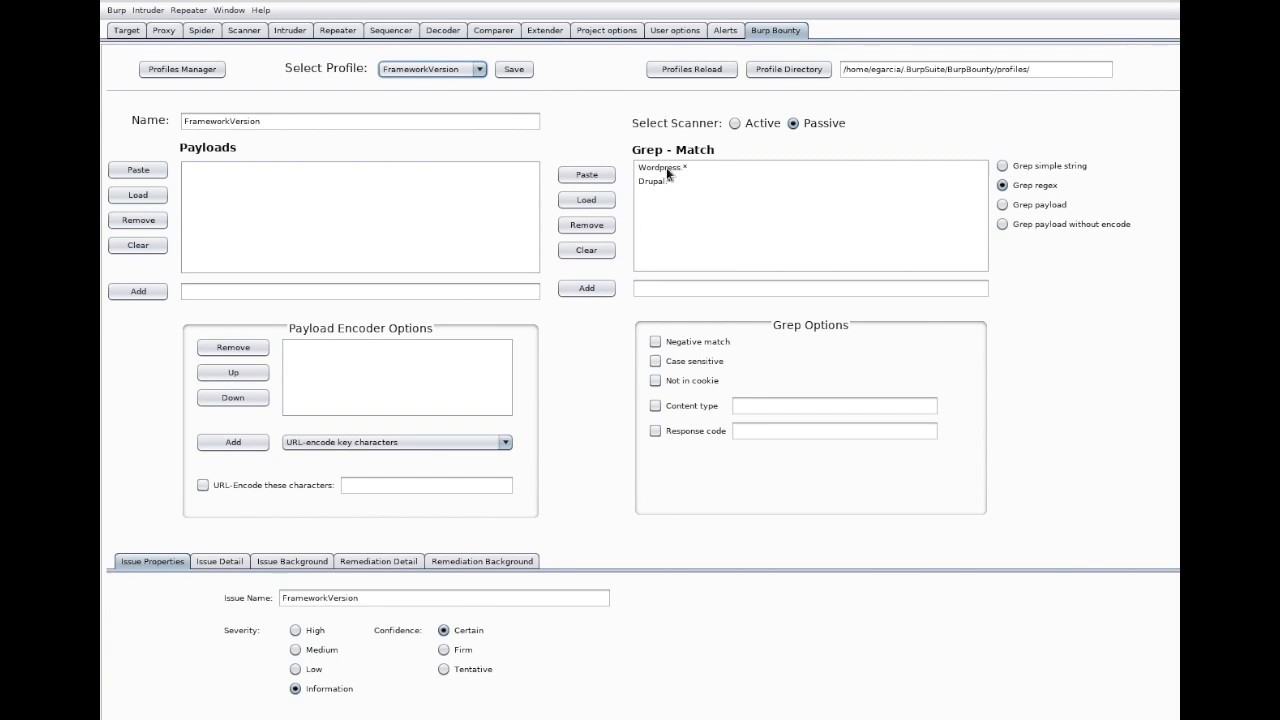Select the Drupal entry in Grep list

[652, 181]
